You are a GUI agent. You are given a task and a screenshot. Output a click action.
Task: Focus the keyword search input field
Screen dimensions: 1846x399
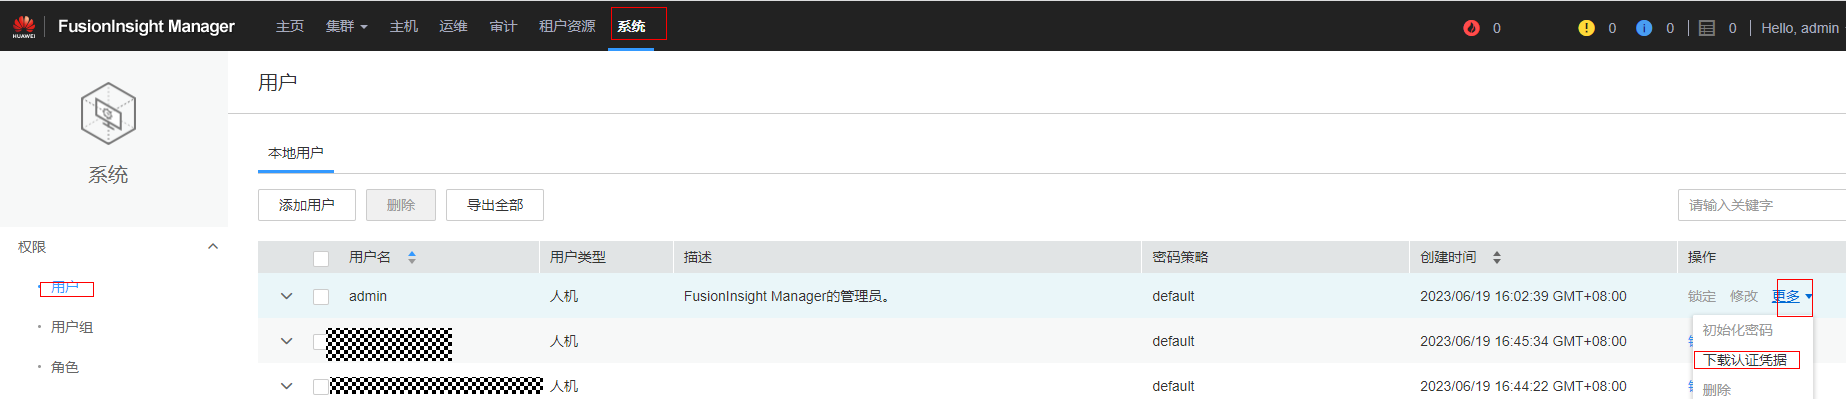pyautogui.click(x=1762, y=205)
